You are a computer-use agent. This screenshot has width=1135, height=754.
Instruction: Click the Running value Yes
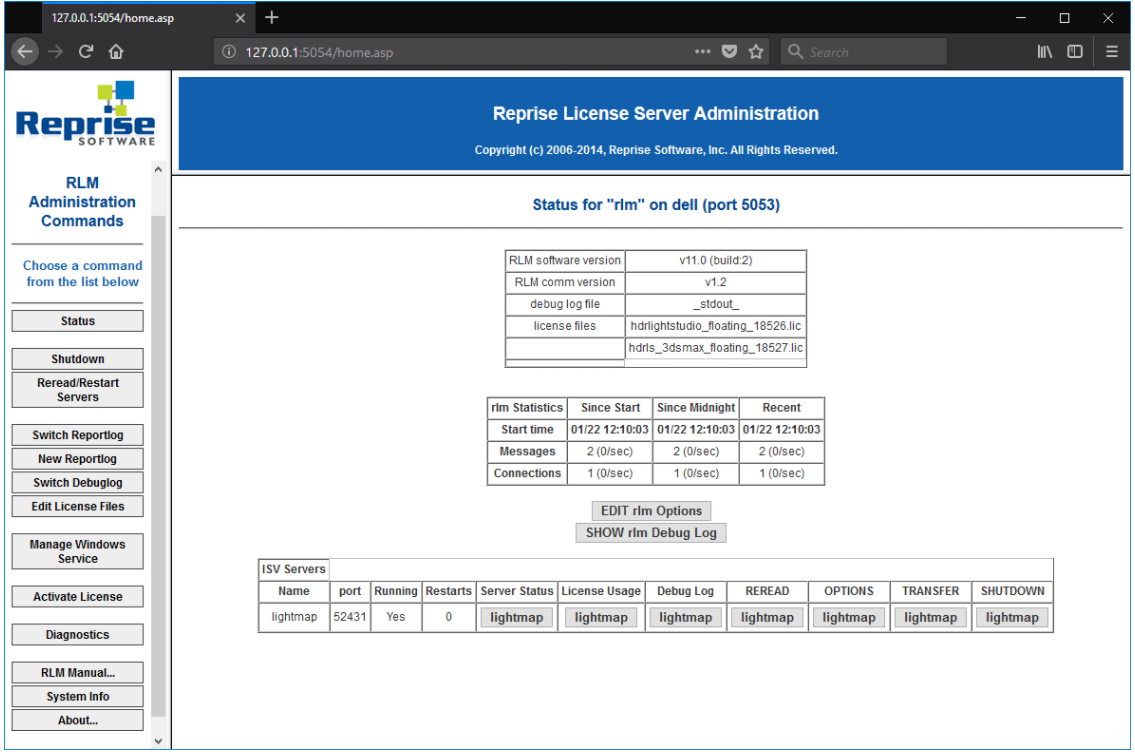(x=396, y=617)
